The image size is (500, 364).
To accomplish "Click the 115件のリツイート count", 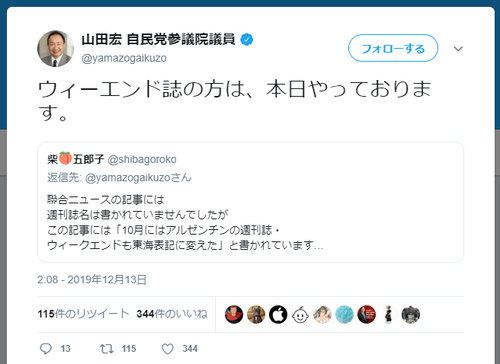I will [83, 314].
